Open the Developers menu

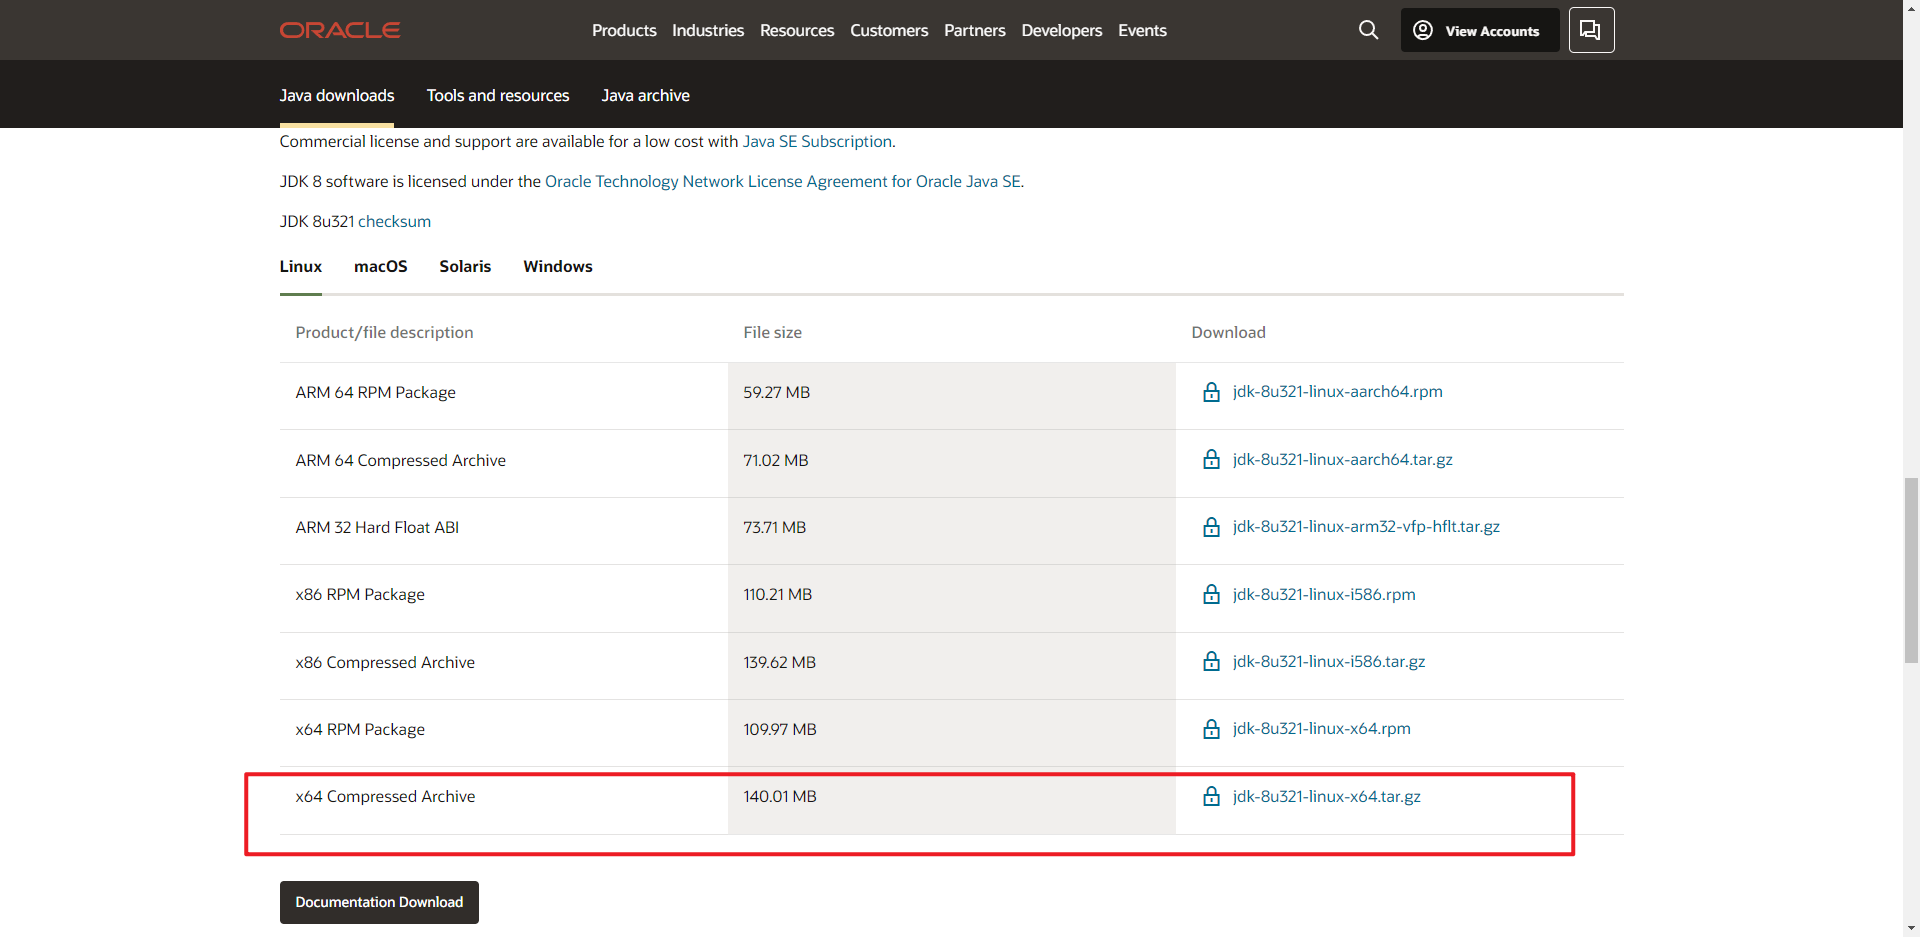pyautogui.click(x=1062, y=30)
